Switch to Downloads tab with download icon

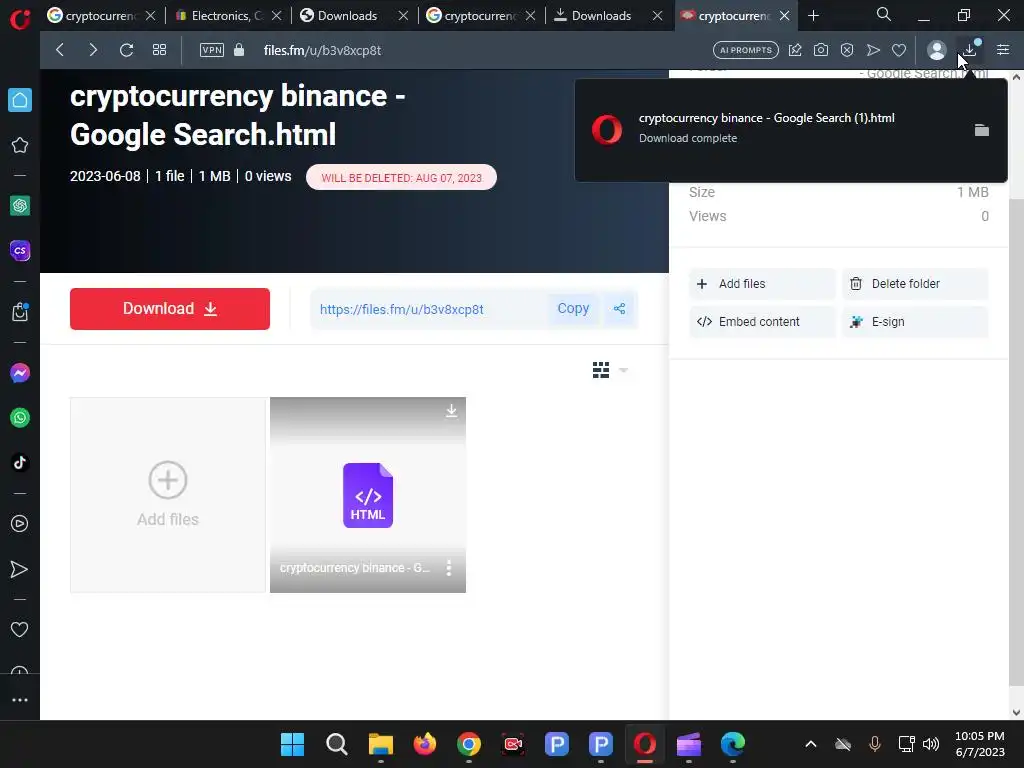[x=600, y=16]
